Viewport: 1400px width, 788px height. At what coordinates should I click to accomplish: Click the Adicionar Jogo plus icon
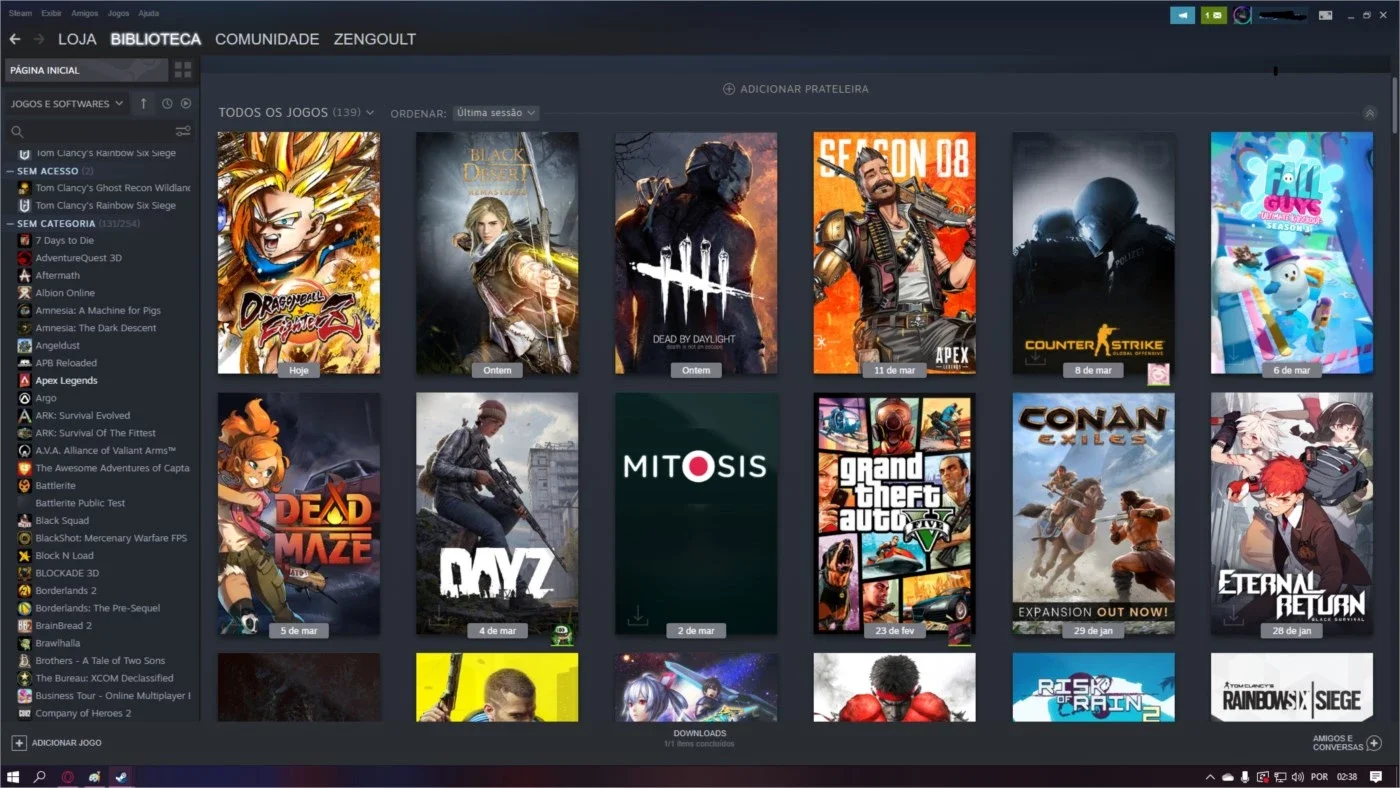point(18,743)
